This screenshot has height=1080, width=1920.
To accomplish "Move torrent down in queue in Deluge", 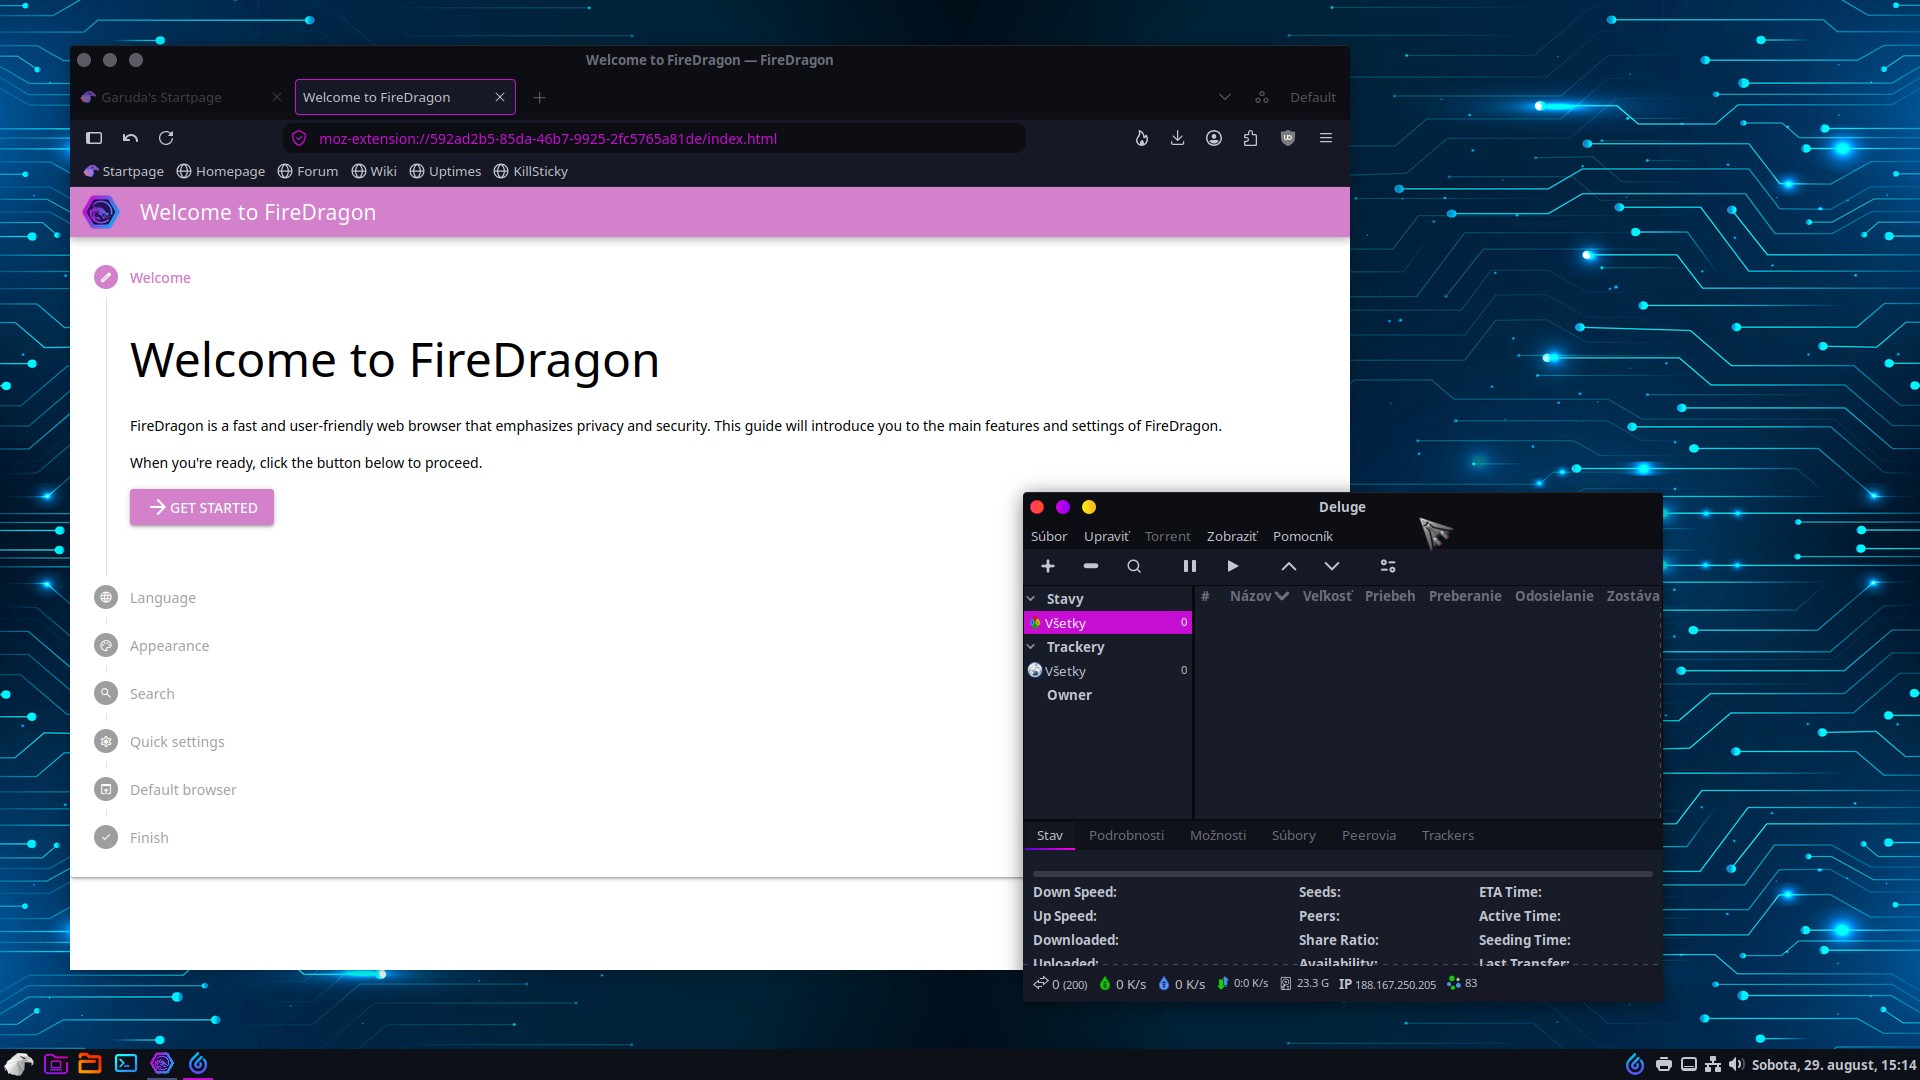I will click(x=1332, y=566).
